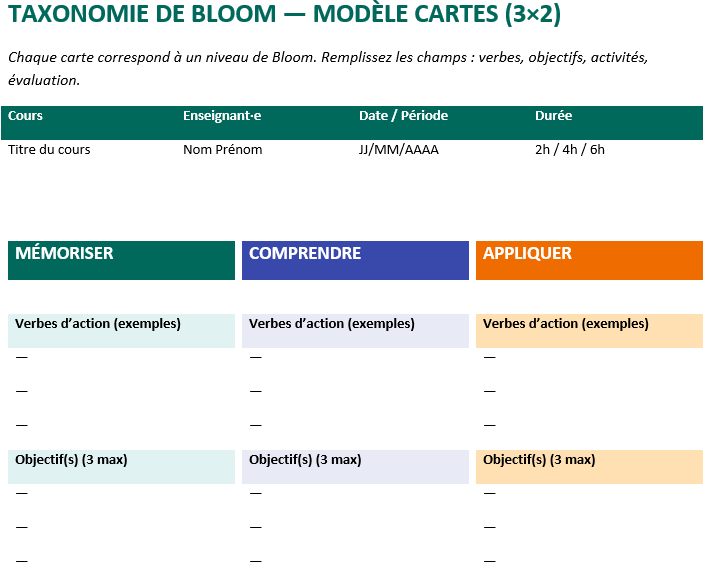718x582 pixels.
Task: Select the 'JJ/MM/AAAA' date cell
Action: click(398, 150)
